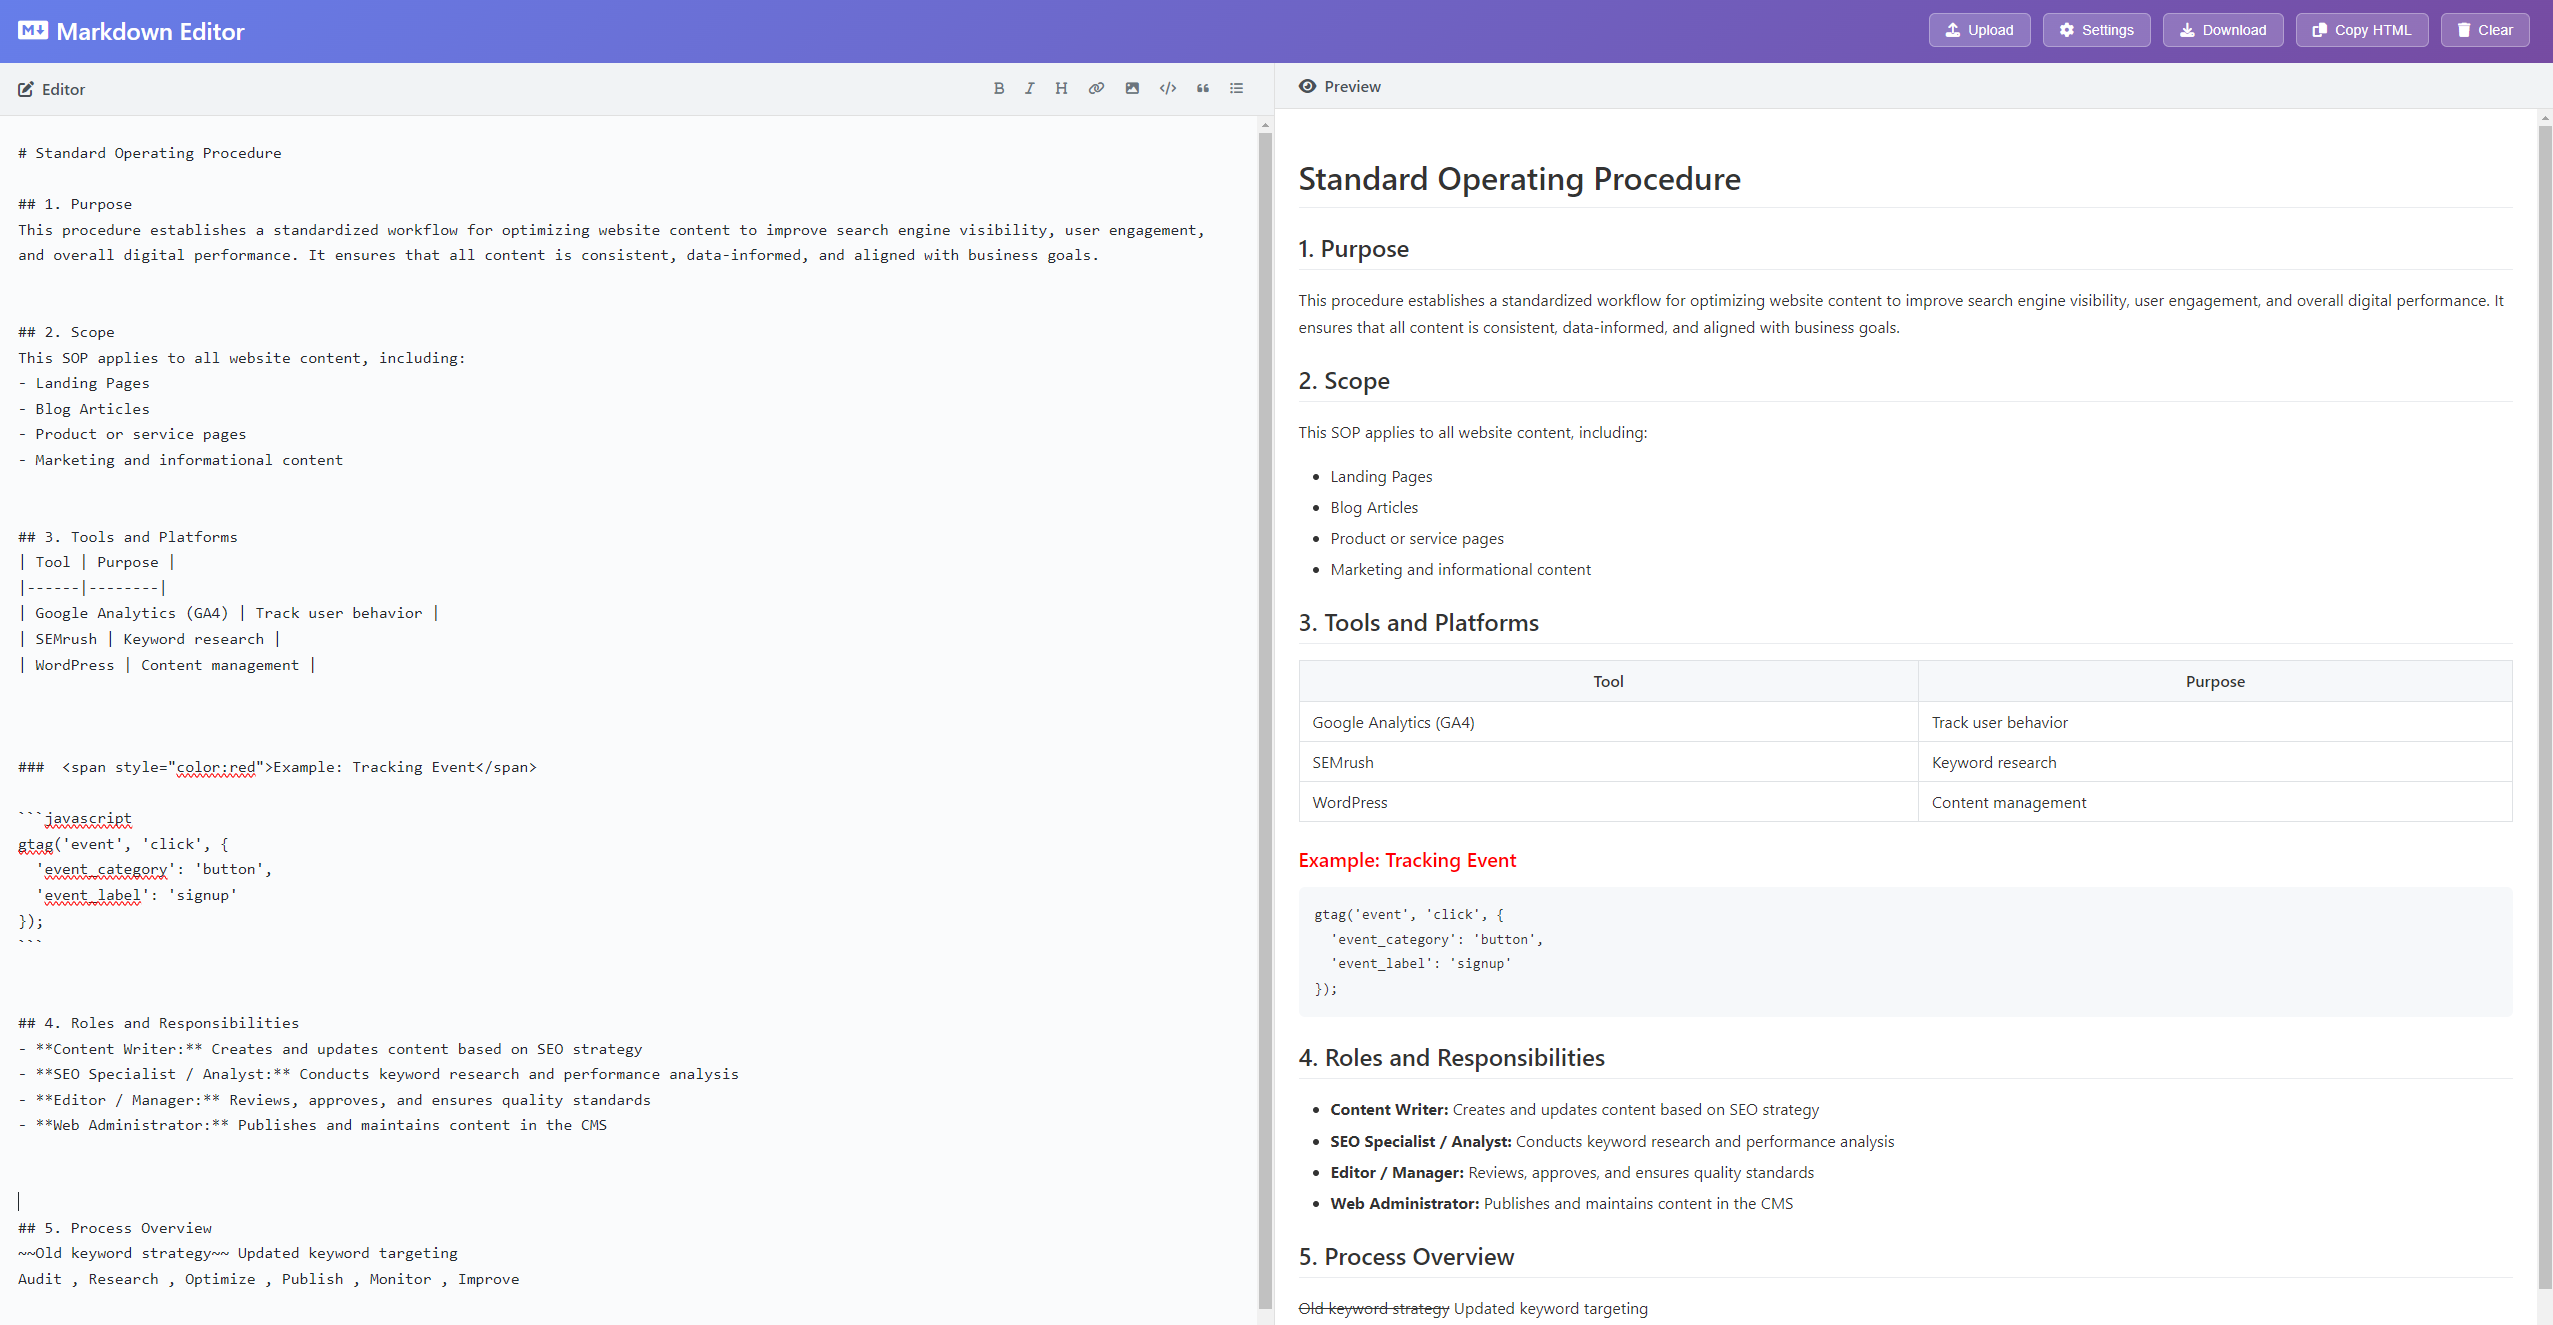This screenshot has width=2553, height=1325.
Task: Click the gtag code block in preview
Action: 1905,951
